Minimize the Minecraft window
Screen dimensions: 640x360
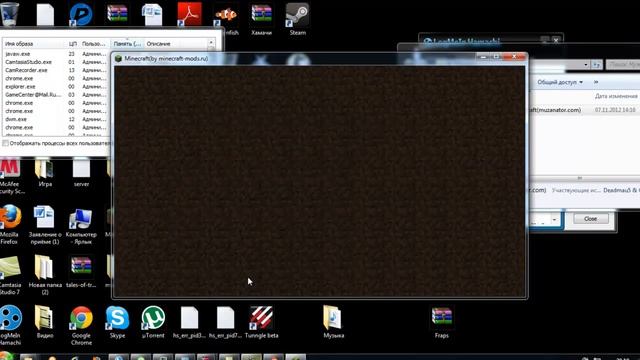tap(483, 57)
